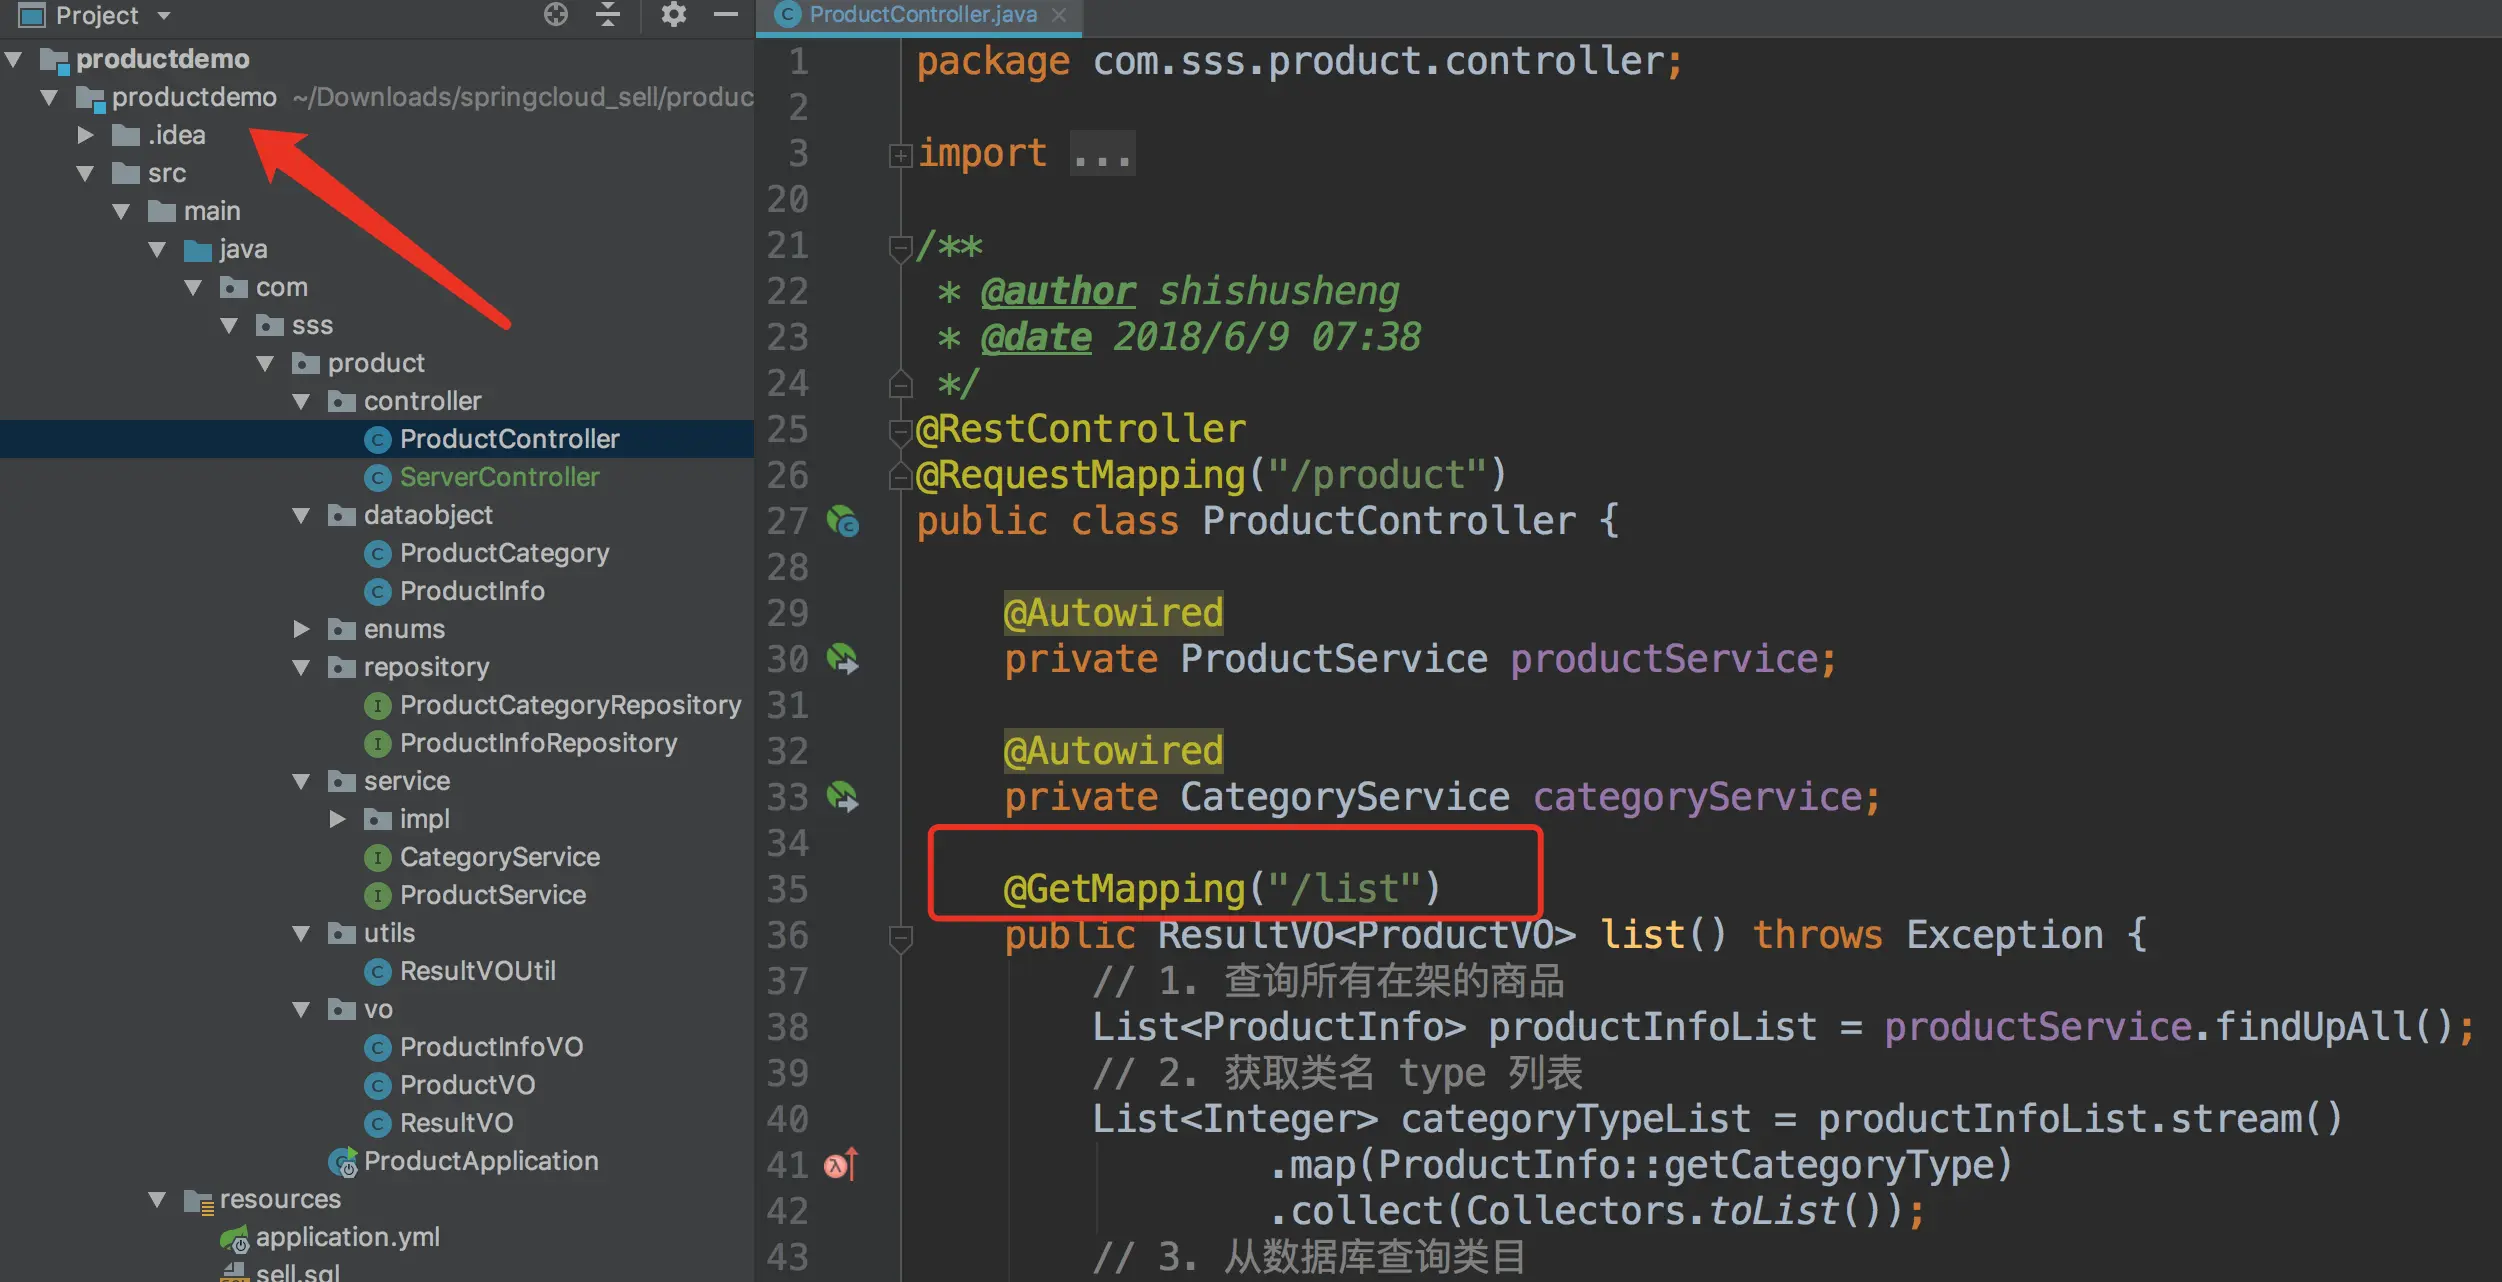
Task: Fold the Javadoc comment starting on line 21
Action: click(x=900, y=246)
